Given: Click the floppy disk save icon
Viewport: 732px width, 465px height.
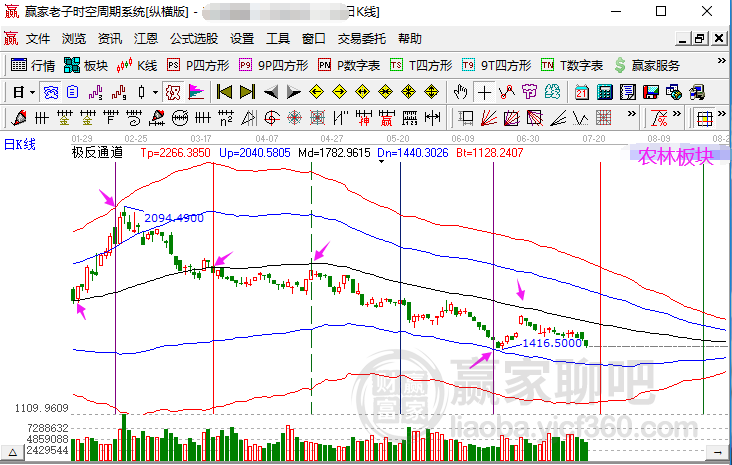Looking at the screenshot, I should pyautogui.click(x=651, y=92).
